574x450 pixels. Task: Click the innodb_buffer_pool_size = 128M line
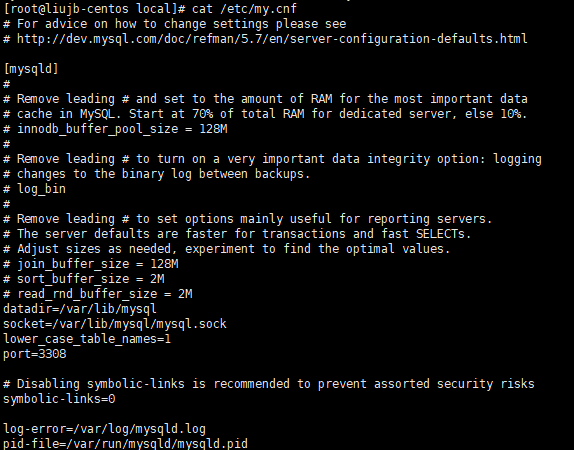click(115, 129)
